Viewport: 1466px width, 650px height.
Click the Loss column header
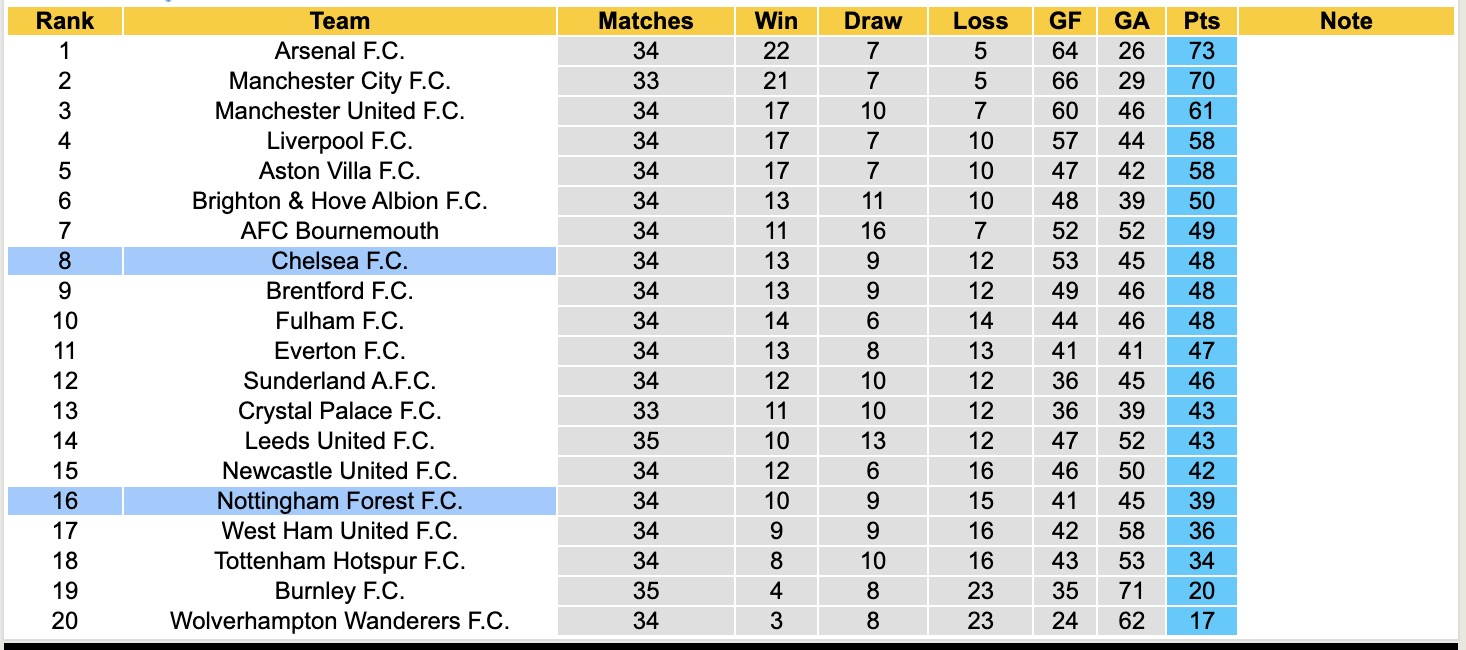click(980, 21)
